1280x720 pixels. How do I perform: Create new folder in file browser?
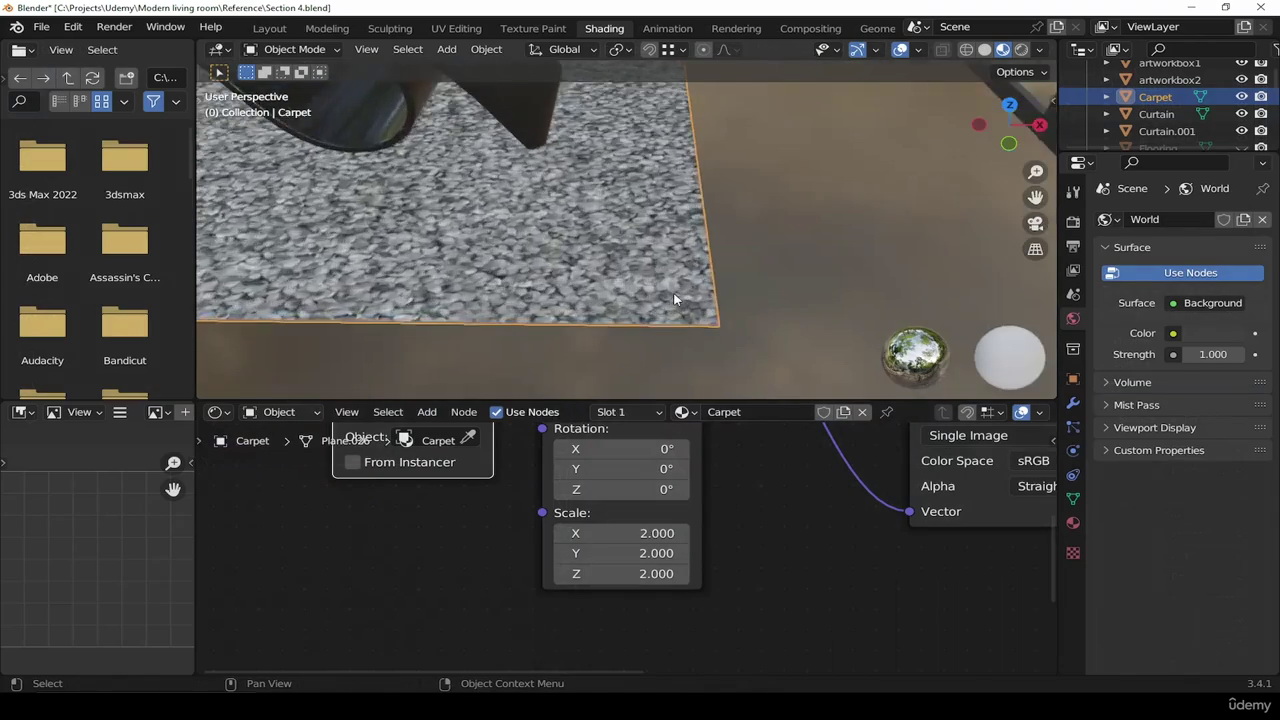click(126, 78)
